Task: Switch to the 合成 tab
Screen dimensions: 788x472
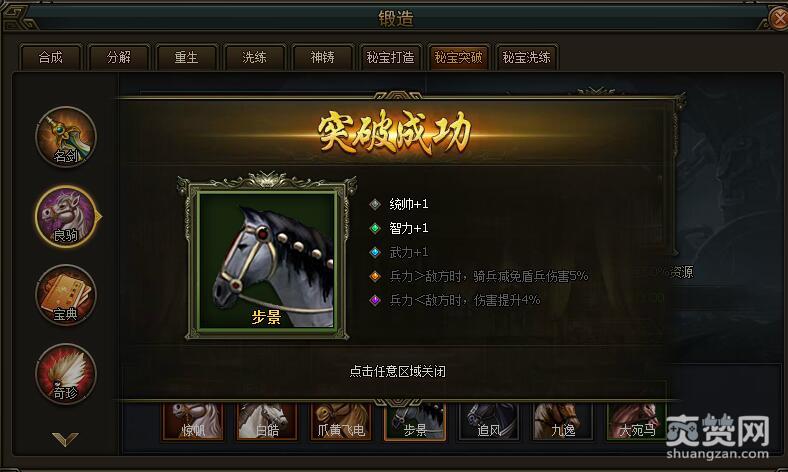Action: pyautogui.click(x=51, y=57)
